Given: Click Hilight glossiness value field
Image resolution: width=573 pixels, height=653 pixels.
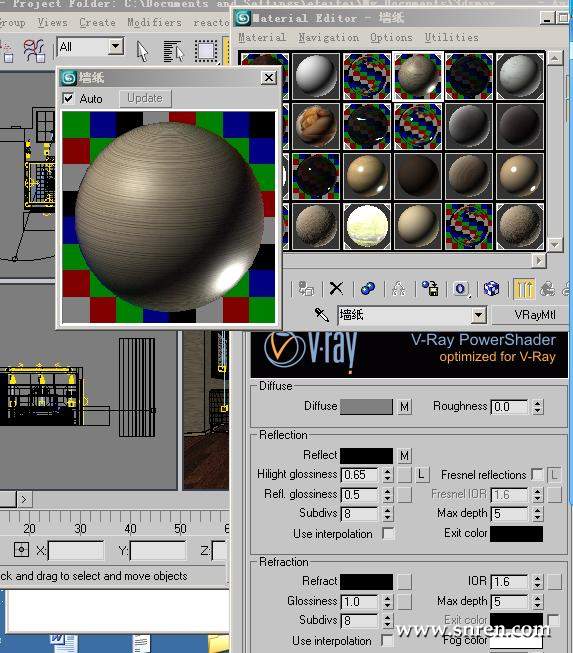Looking at the screenshot, I should click(x=359, y=475).
